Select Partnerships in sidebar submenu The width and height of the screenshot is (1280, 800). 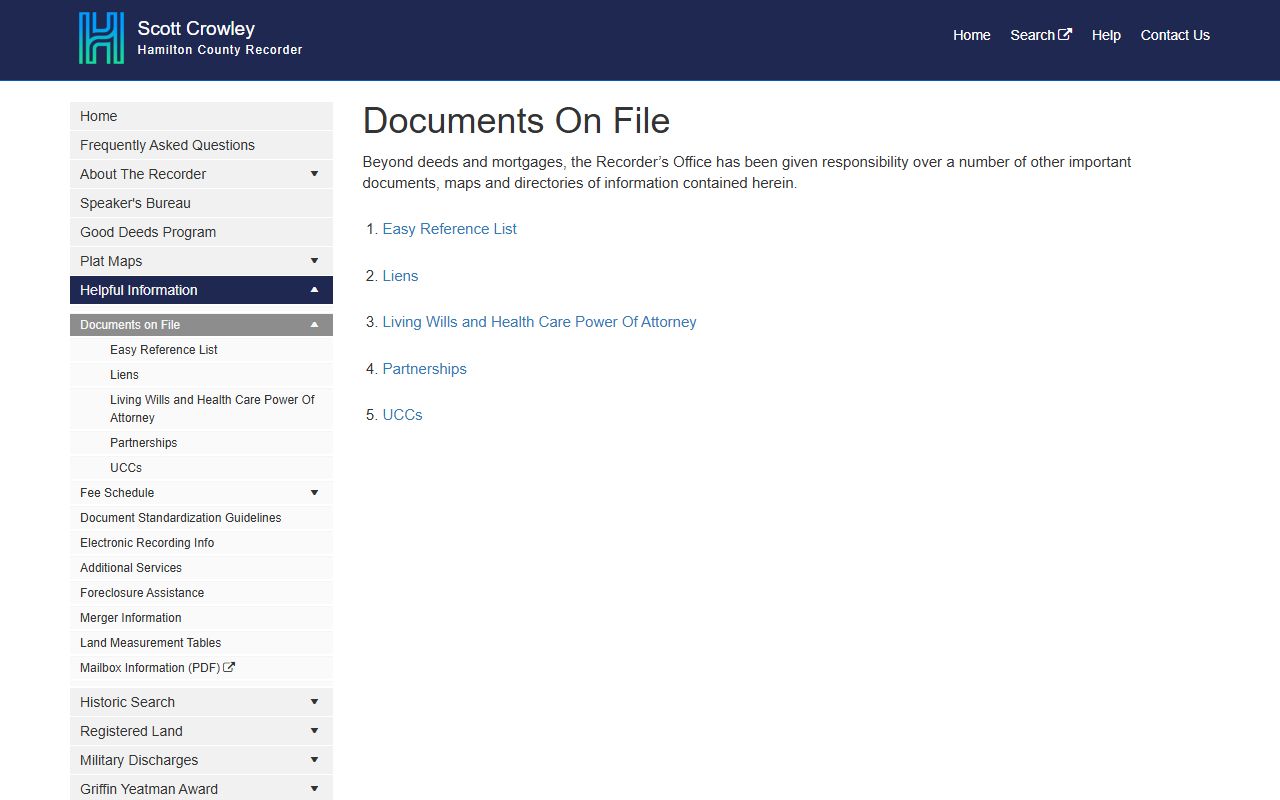pyautogui.click(x=201, y=443)
